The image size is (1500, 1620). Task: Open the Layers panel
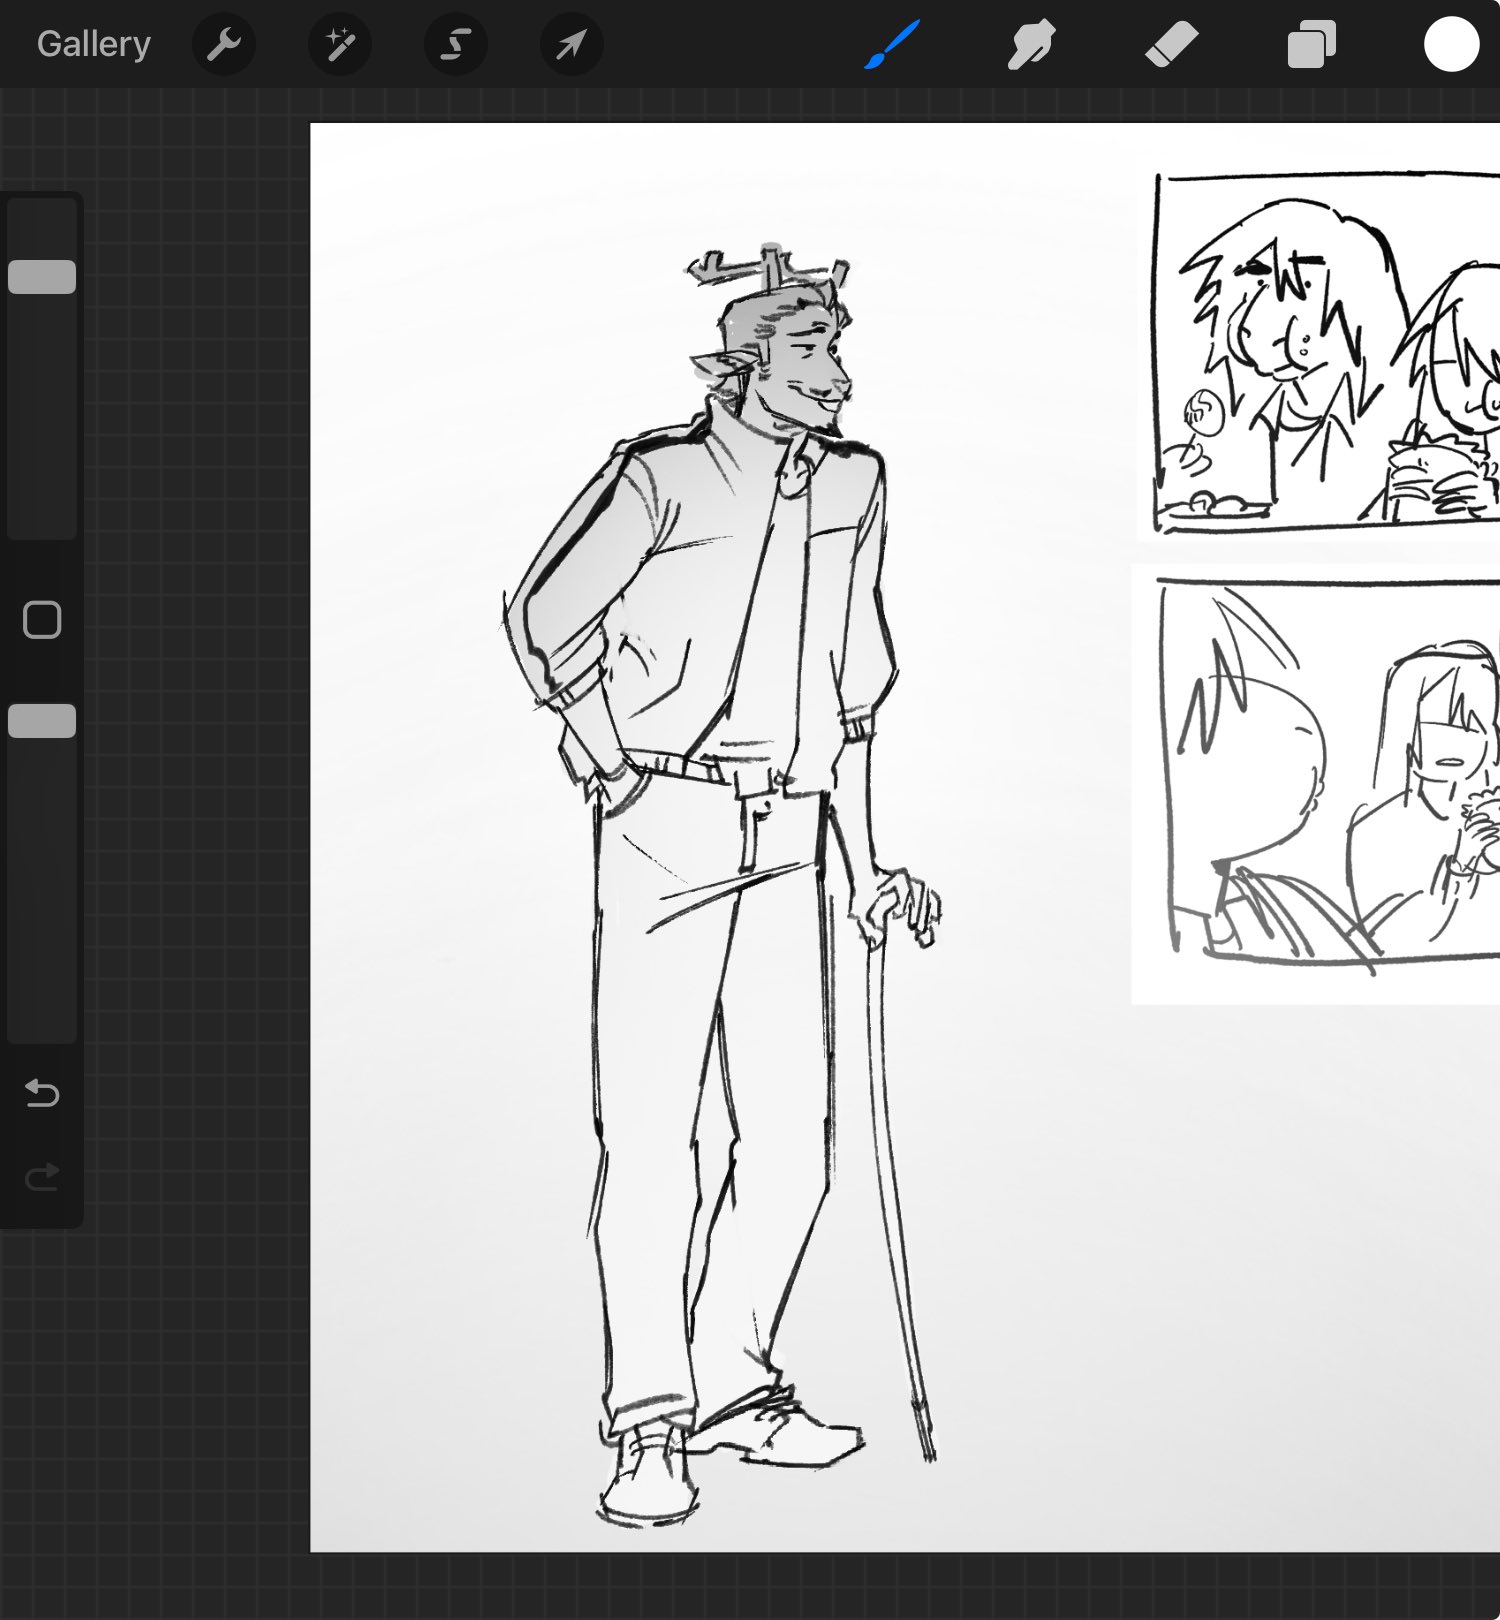(1311, 45)
